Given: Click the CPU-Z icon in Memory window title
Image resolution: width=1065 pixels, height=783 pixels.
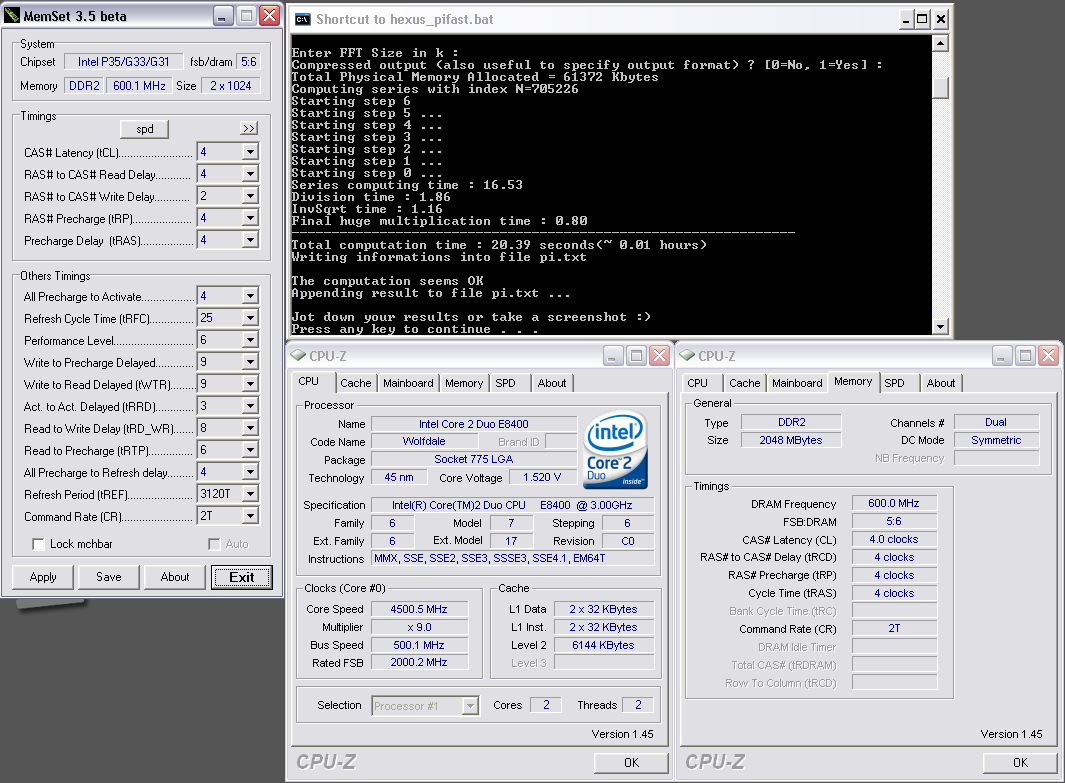Looking at the screenshot, I should [x=687, y=355].
